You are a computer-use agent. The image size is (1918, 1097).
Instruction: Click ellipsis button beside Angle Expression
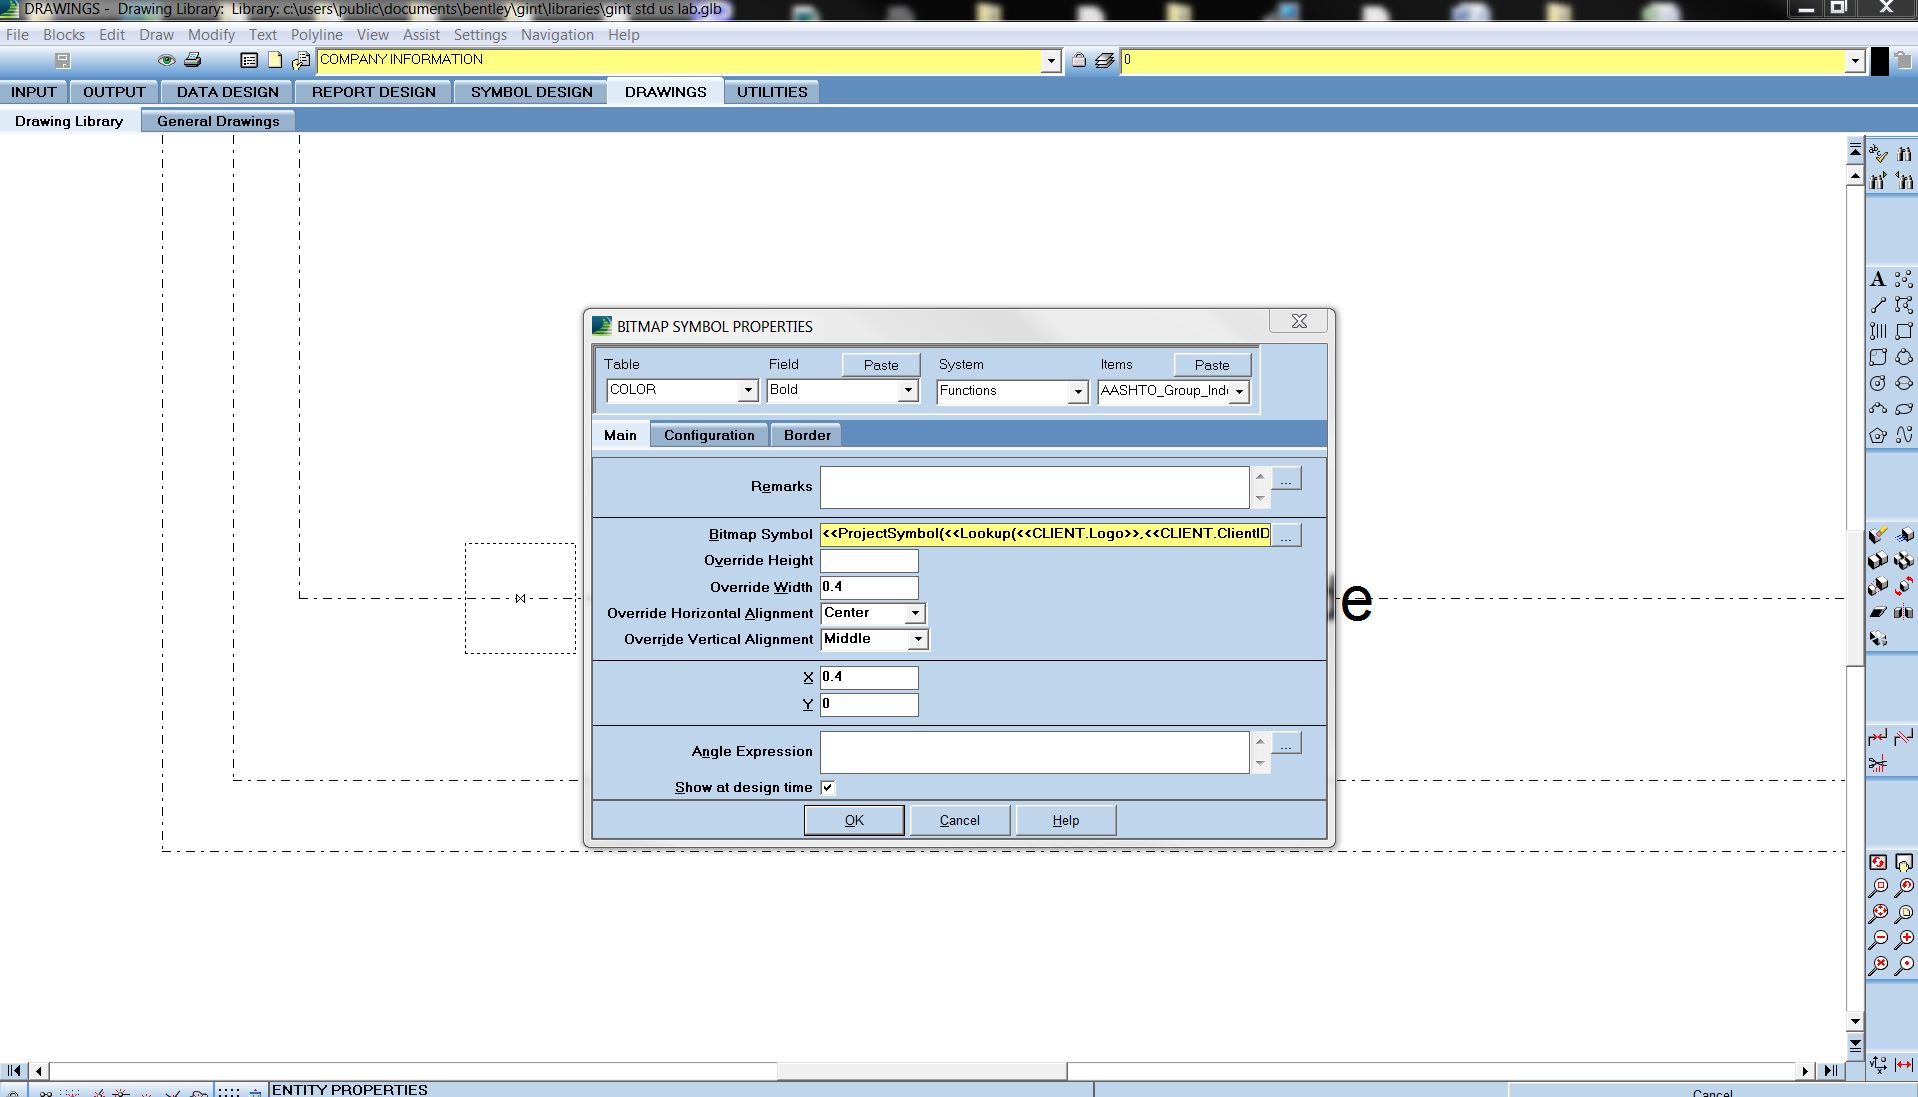pyautogui.click(x=1286, y=744)
